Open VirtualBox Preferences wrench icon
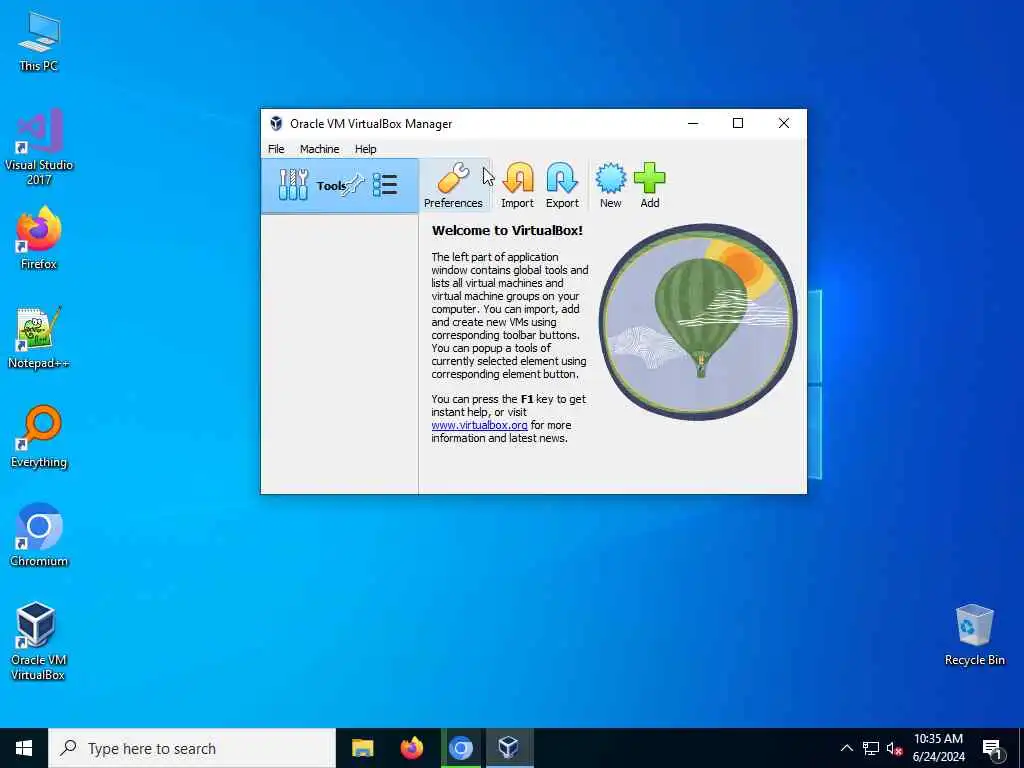This screenshot has width=1024, height=768. [453, 185]
